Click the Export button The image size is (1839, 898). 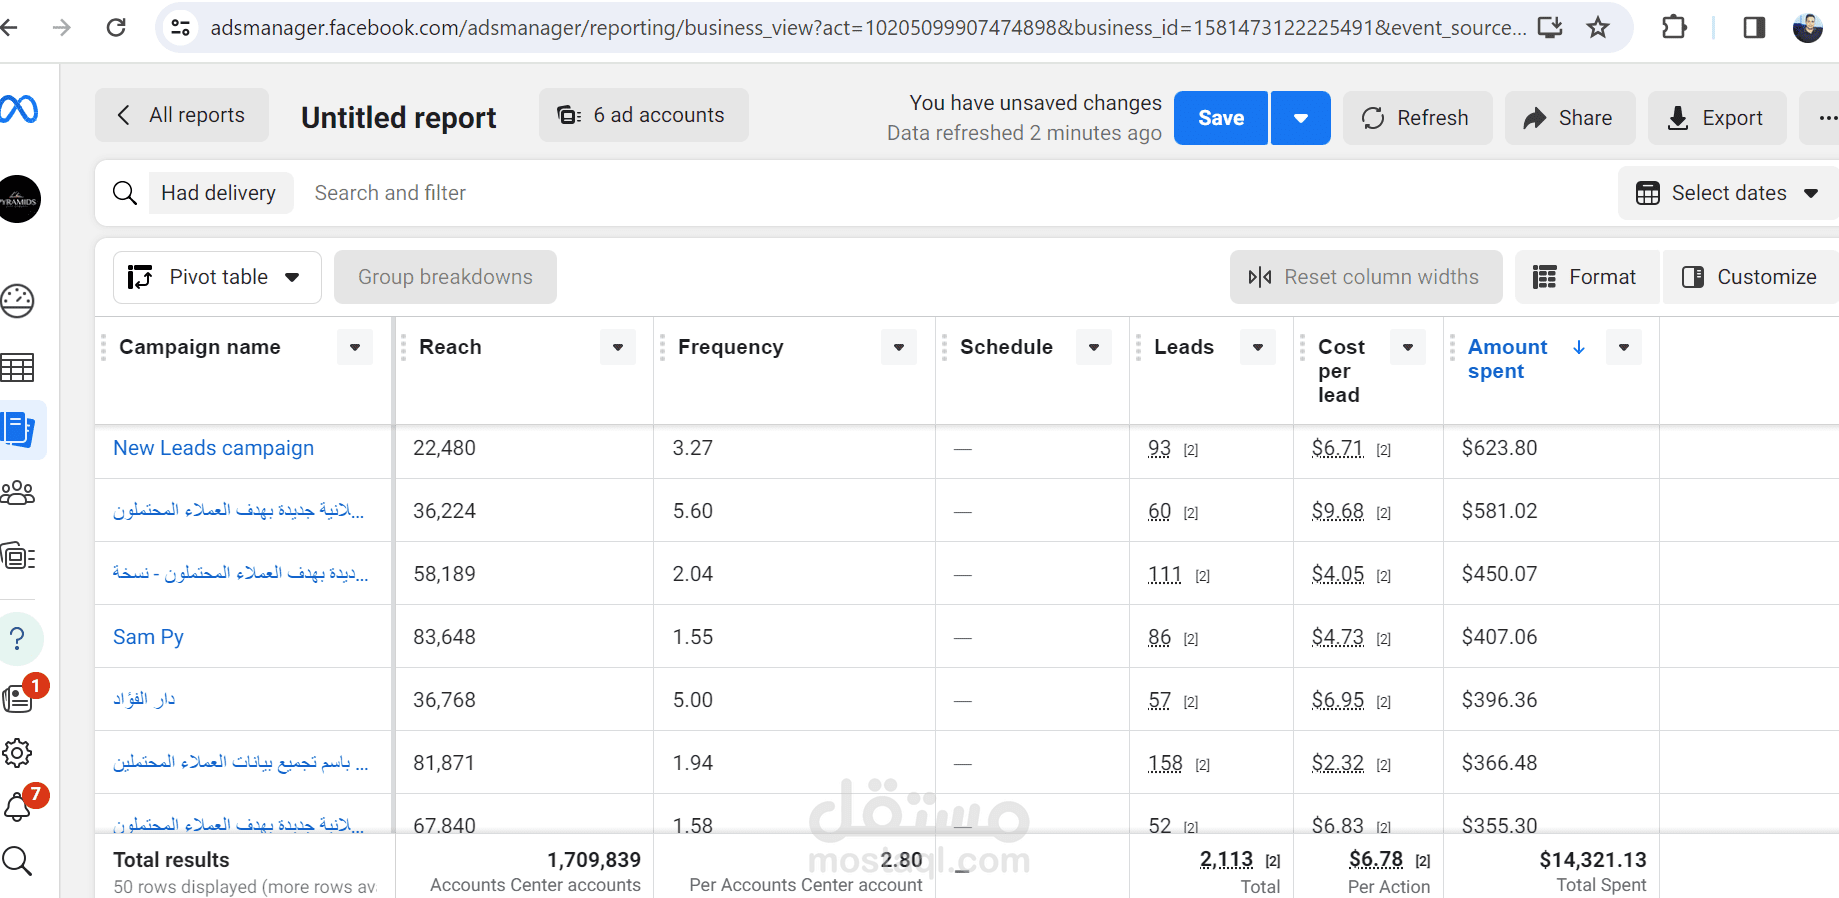point(1716,118)
